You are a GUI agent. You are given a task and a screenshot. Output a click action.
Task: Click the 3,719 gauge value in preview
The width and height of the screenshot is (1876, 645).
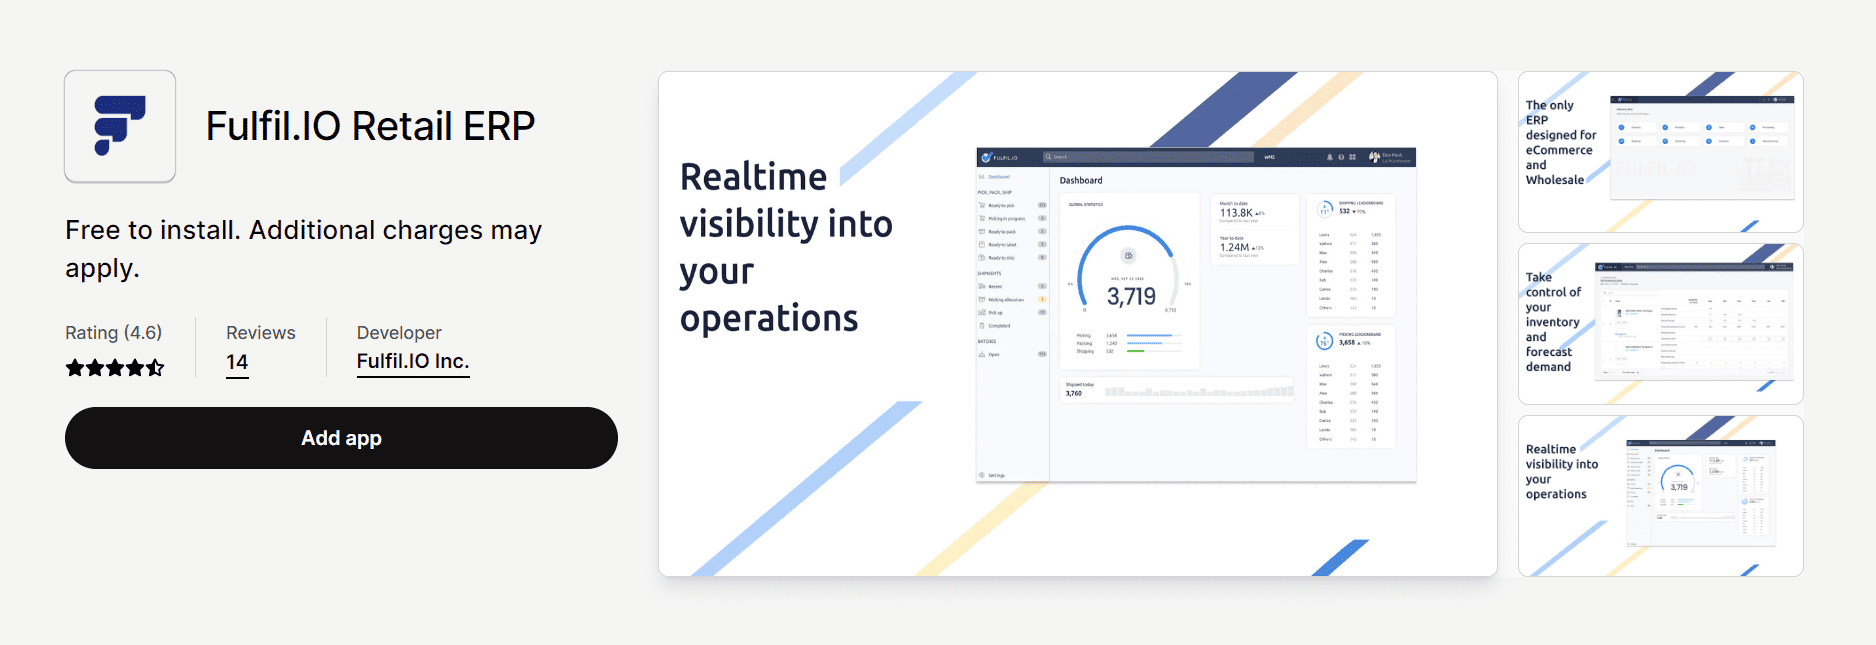point(1131,296)
